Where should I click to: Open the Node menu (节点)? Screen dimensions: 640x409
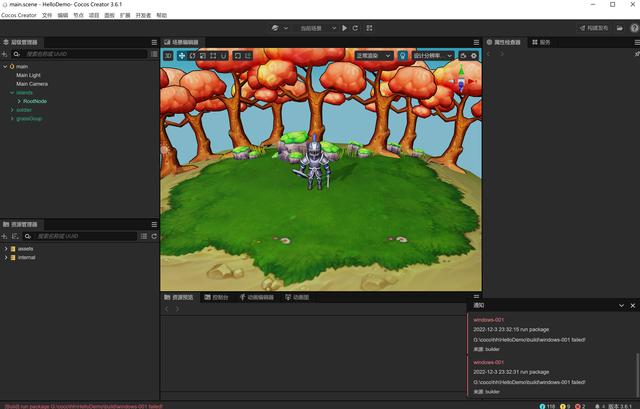78,15
